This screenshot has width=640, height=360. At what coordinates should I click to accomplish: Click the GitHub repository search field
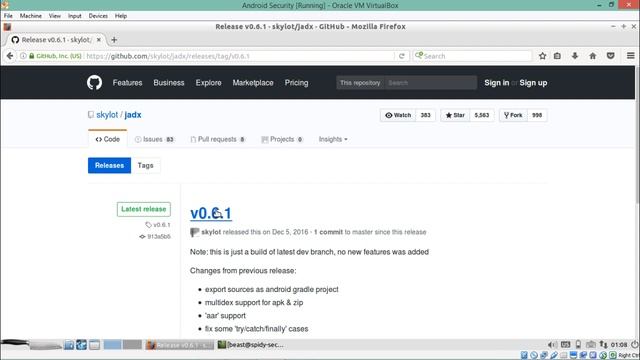[x=431, y=82]
